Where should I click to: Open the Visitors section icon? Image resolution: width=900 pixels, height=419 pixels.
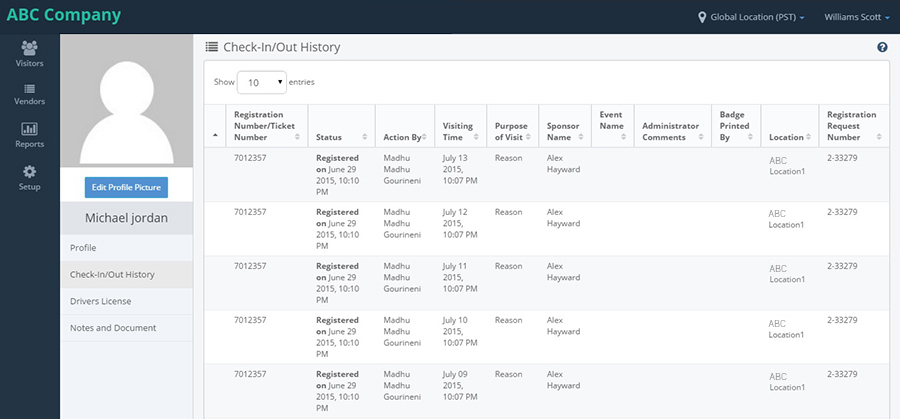coord(29,48)
